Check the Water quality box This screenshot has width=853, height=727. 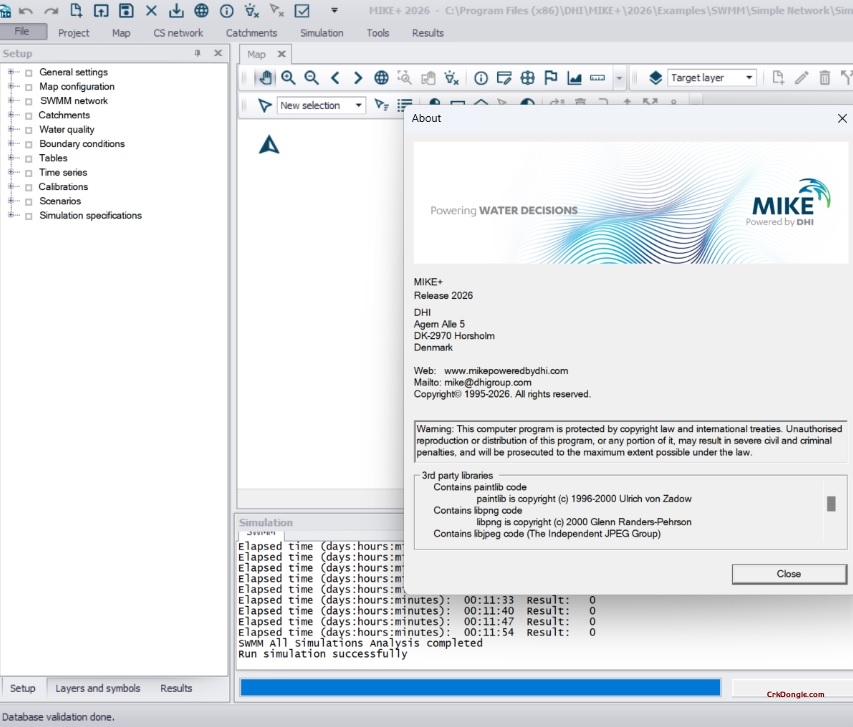point(29,130)
